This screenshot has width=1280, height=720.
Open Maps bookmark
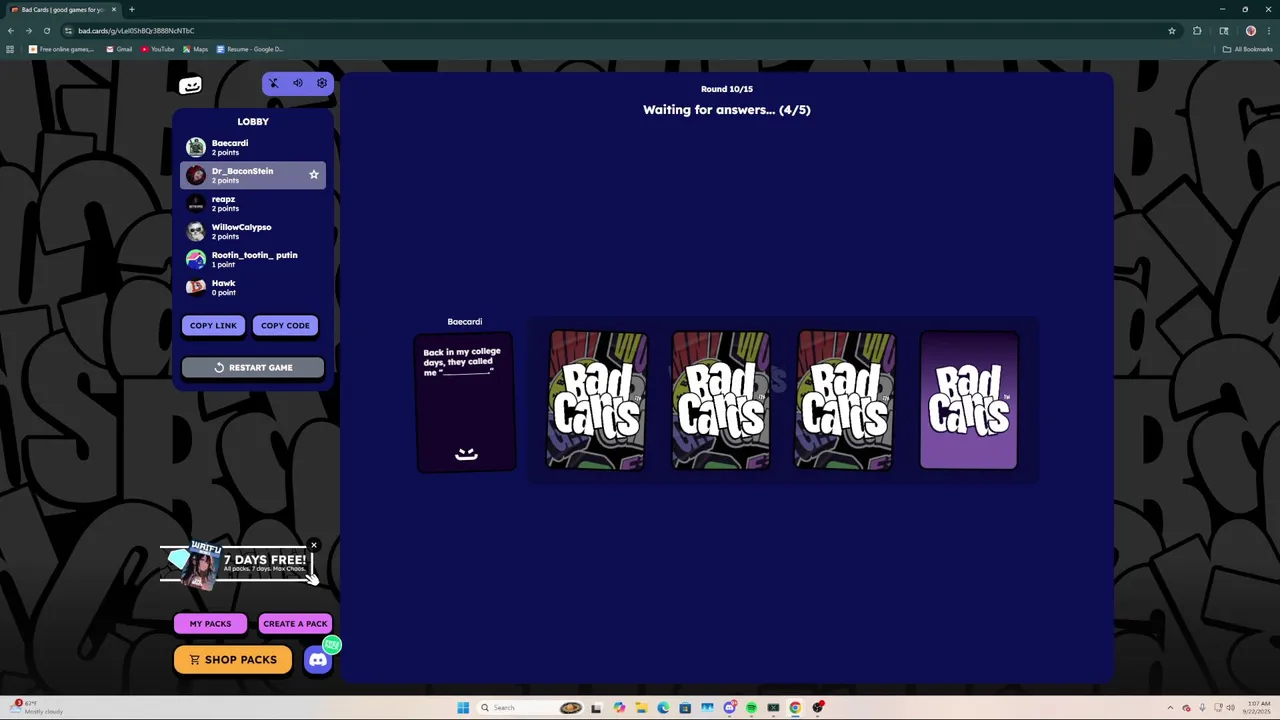pyautogui.click(x=196, y=49)
